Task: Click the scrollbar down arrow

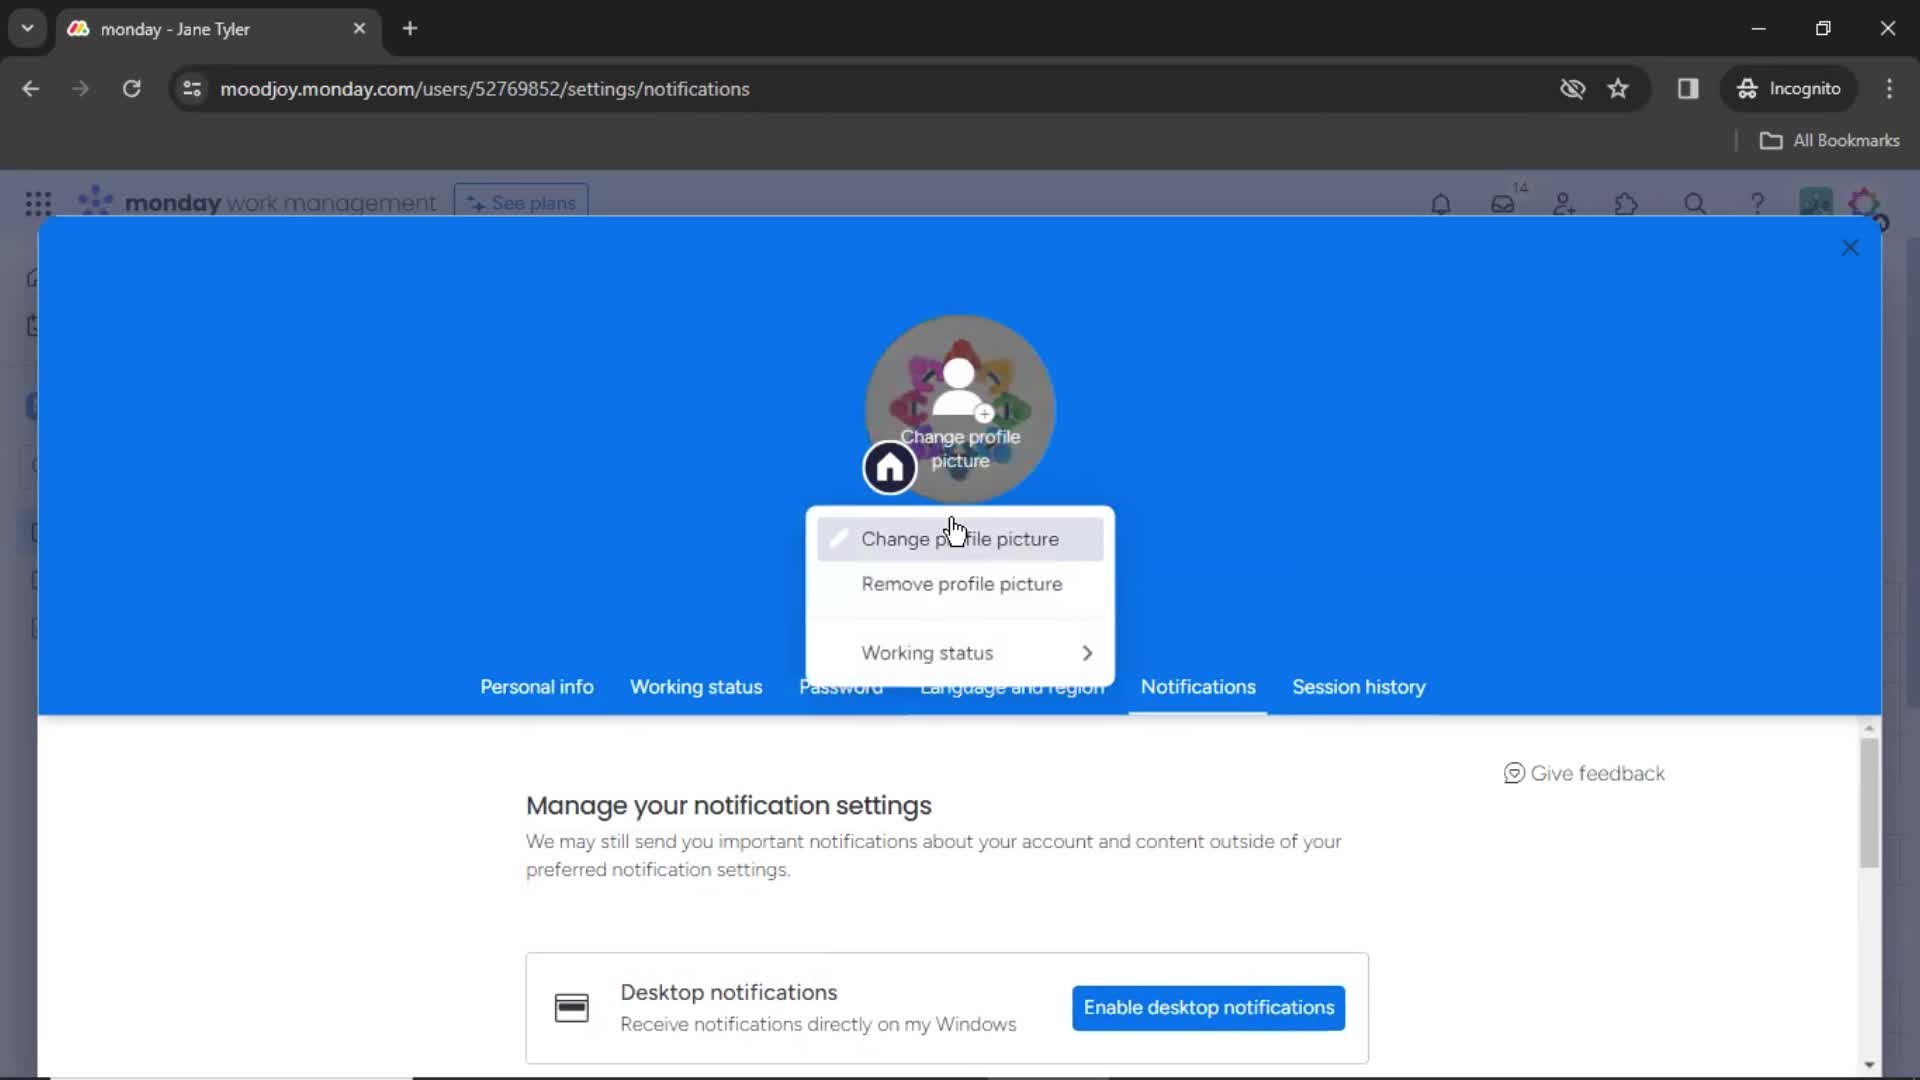Action: coord(1869,1065)
